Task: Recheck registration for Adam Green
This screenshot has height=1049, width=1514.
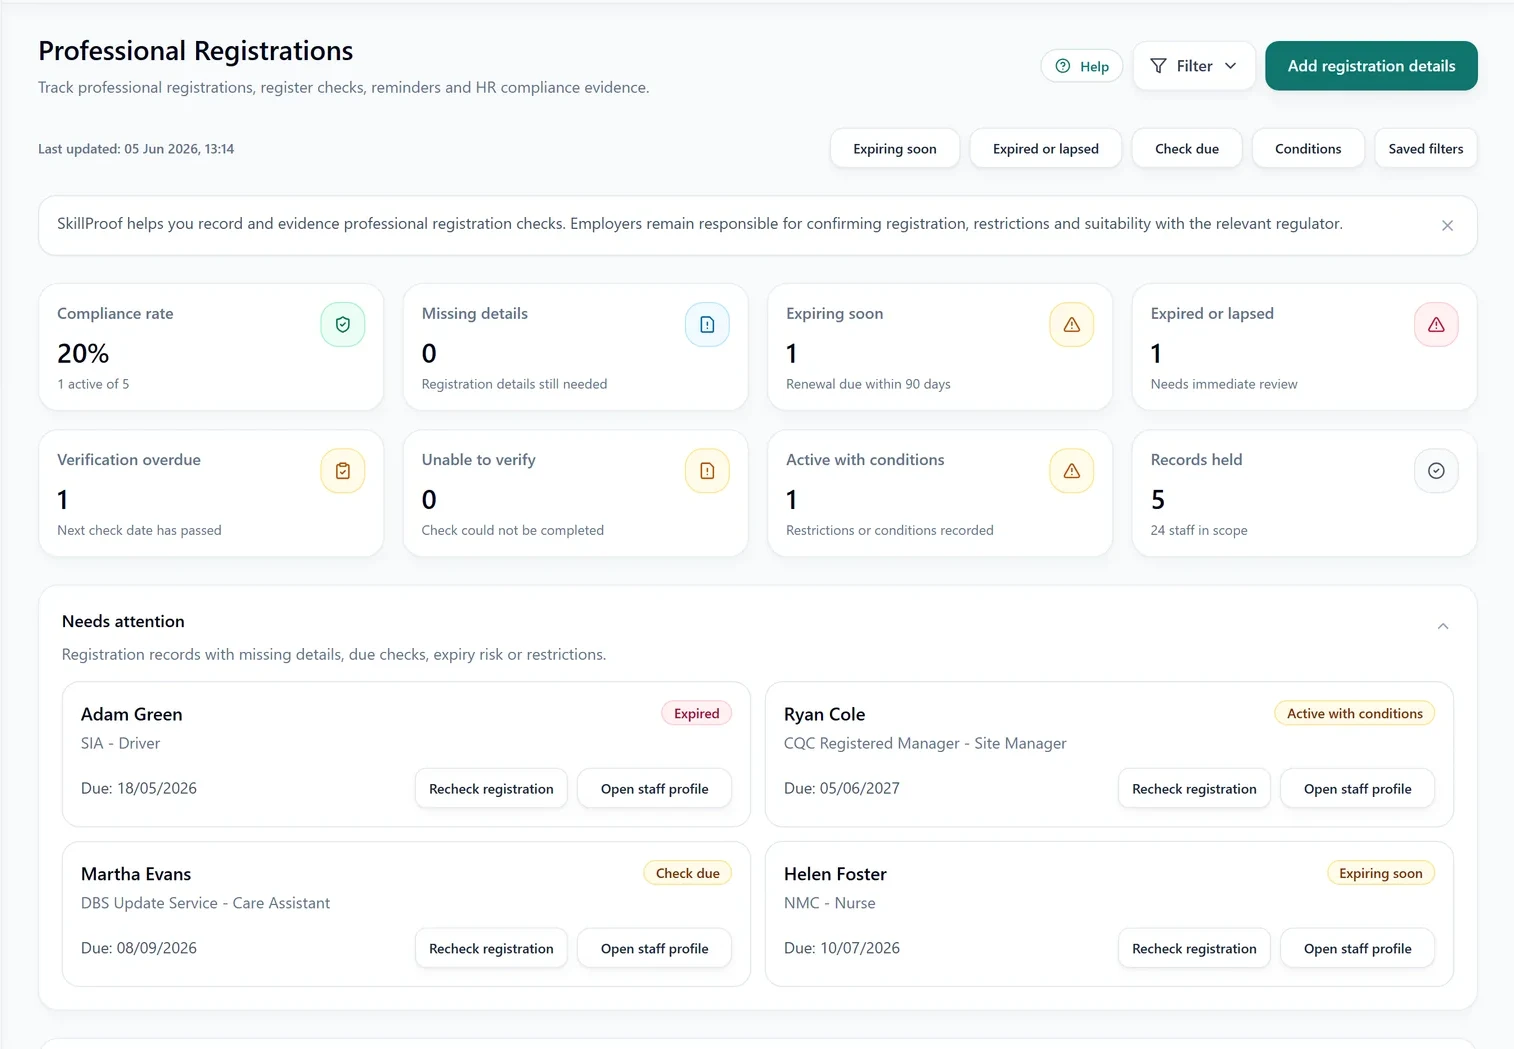Action: (491, 789)
